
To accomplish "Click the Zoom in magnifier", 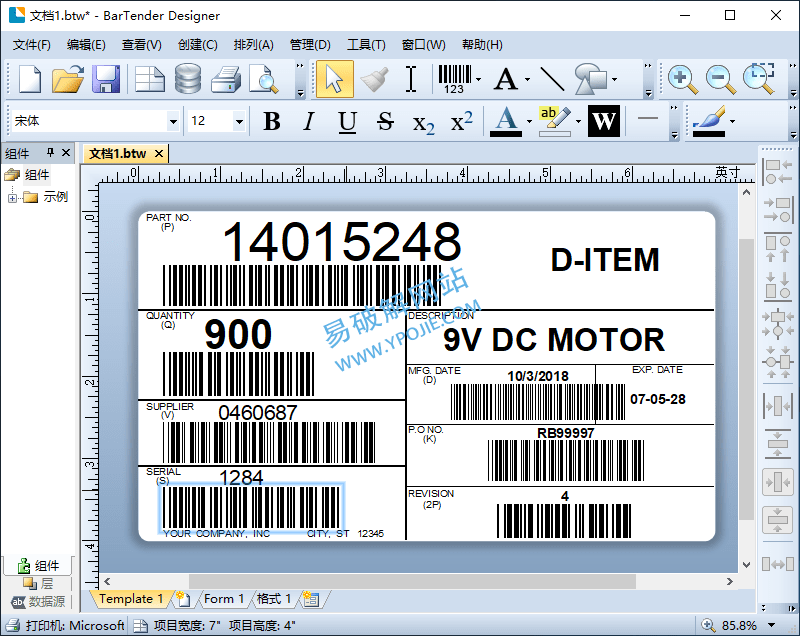I will [x=683, y=79].
